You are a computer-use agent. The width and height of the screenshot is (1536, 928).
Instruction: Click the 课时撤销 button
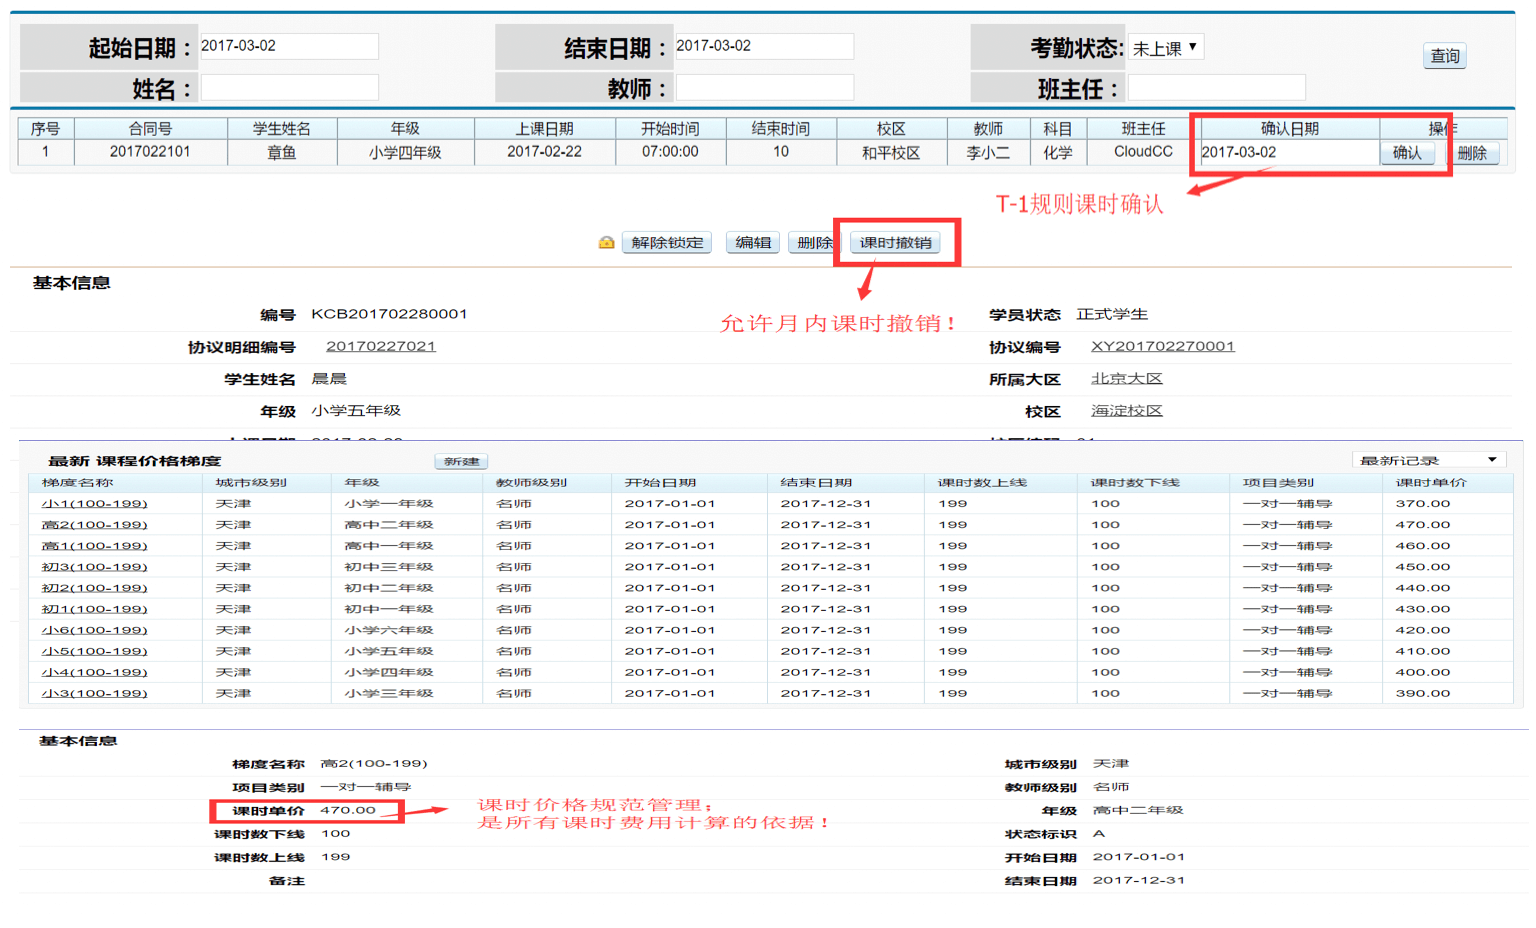click(x=895, y=243)
